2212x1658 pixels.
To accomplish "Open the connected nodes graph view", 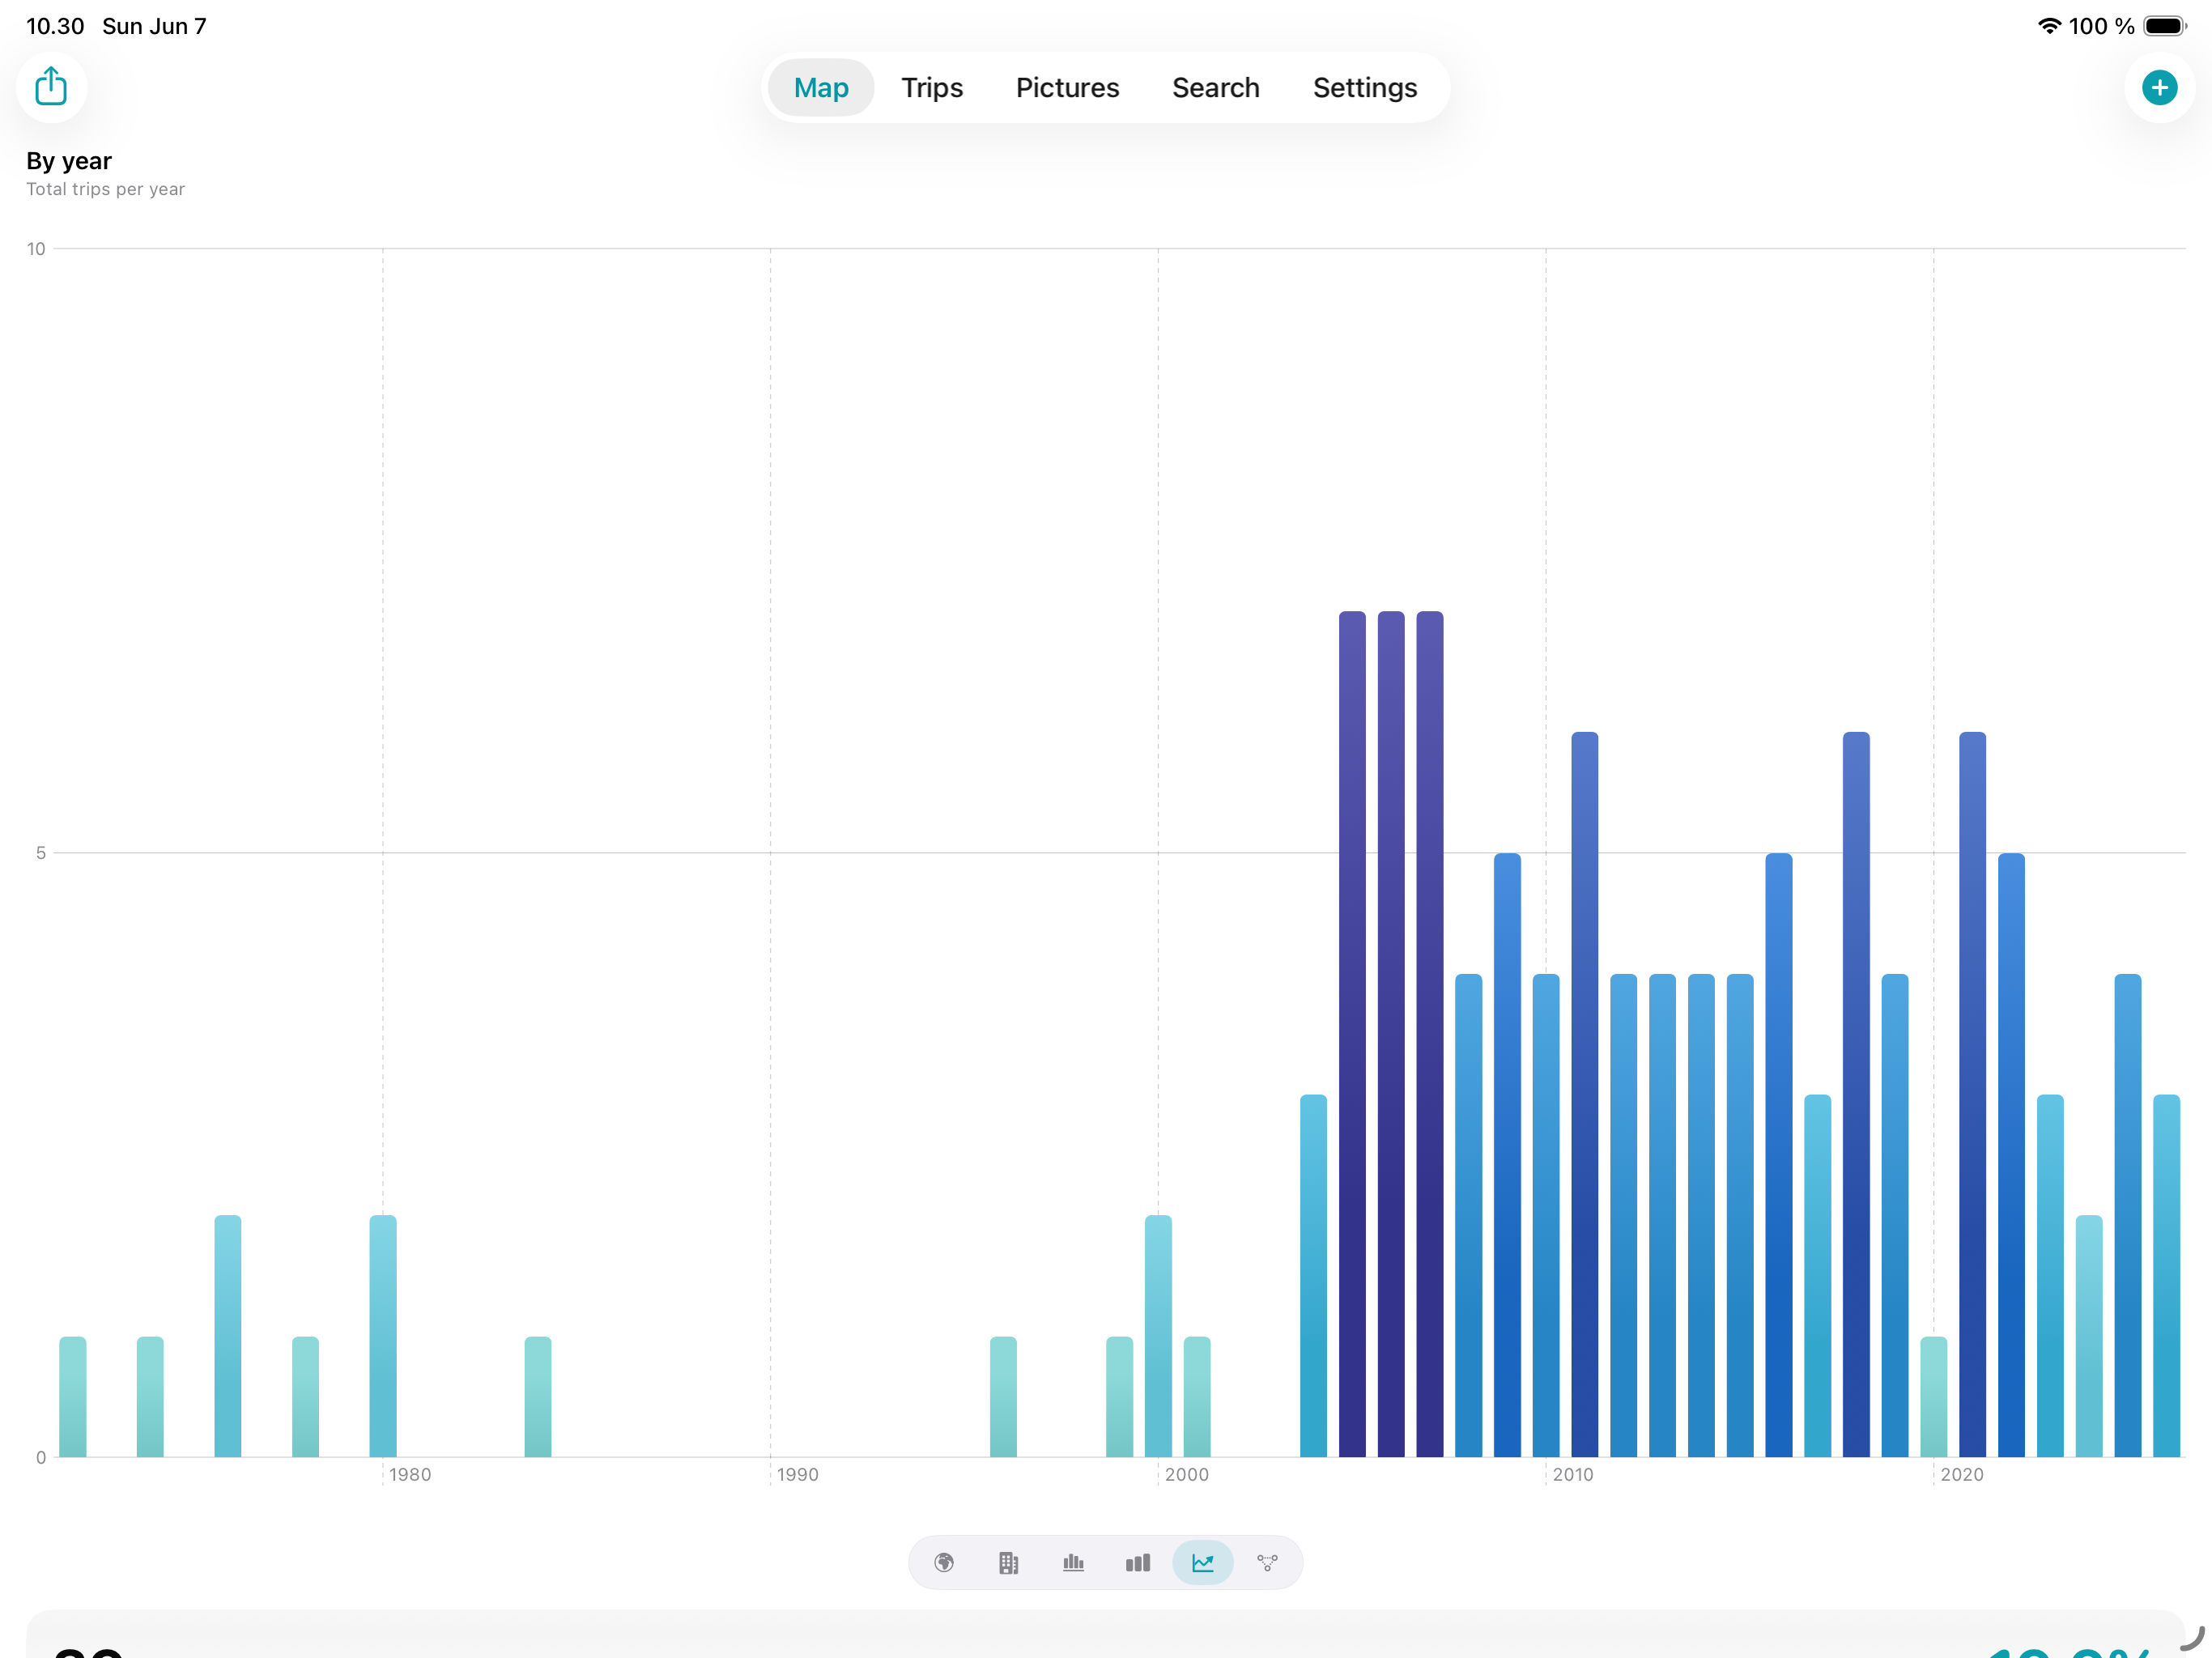I will [1267, 1562].
